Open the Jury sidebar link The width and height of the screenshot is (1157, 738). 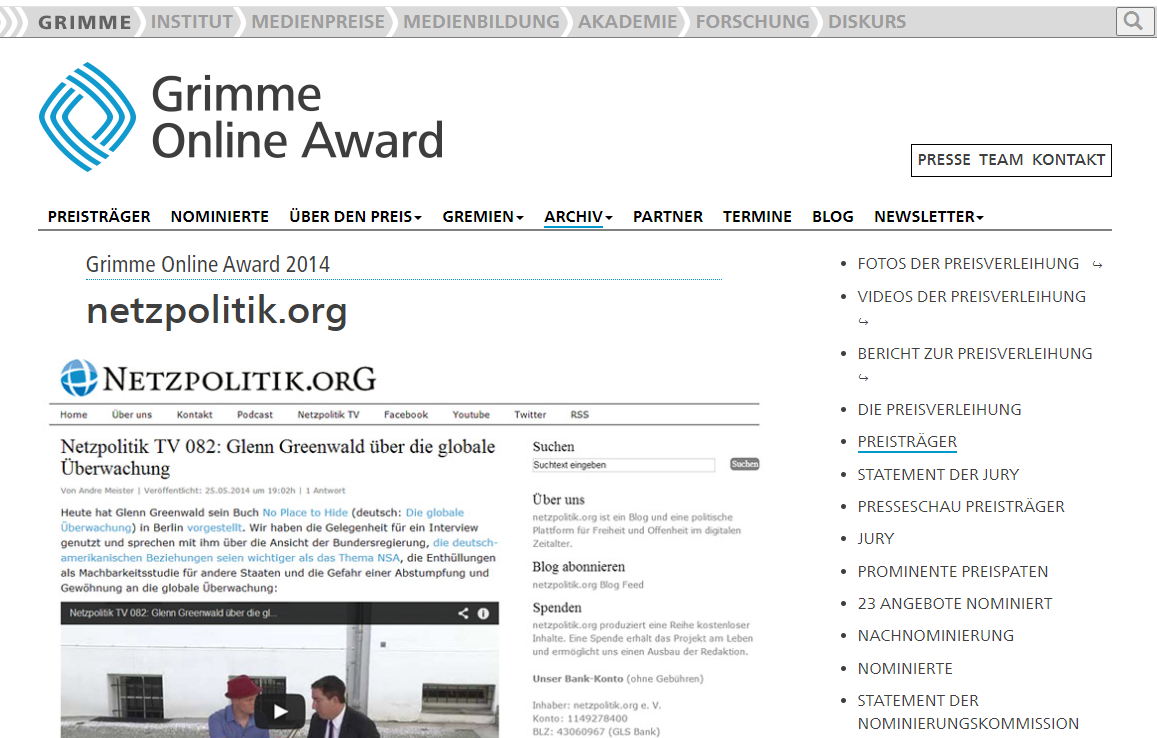coord(876,539)
